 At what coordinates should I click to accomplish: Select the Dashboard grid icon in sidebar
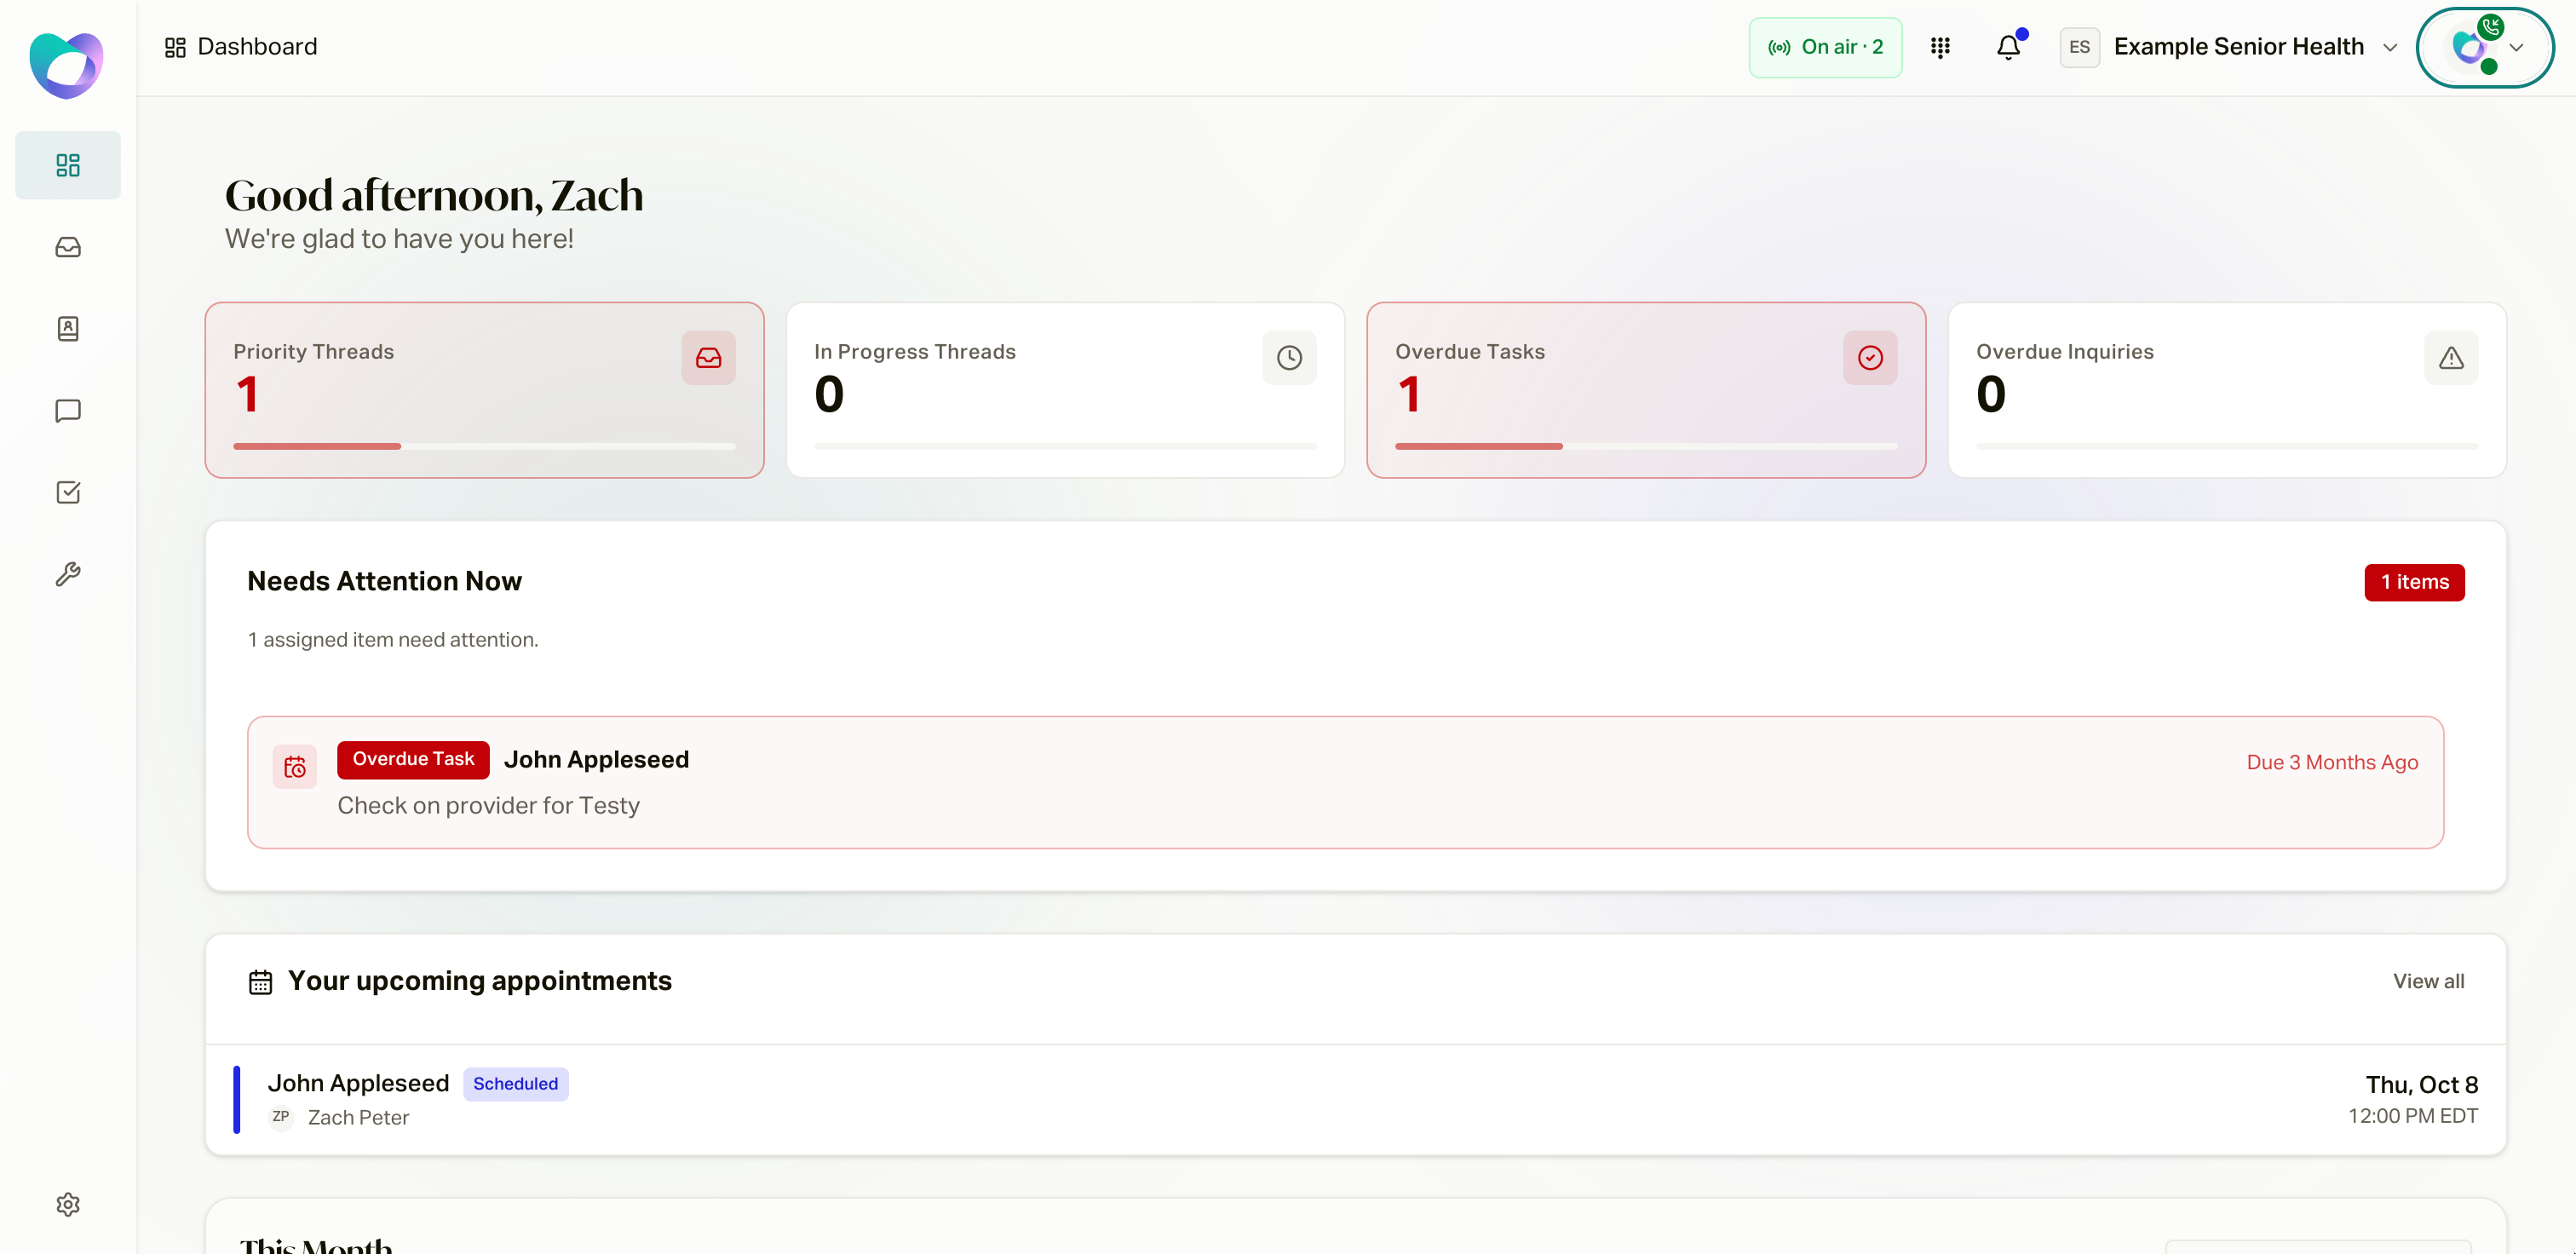tap(68, 165)
